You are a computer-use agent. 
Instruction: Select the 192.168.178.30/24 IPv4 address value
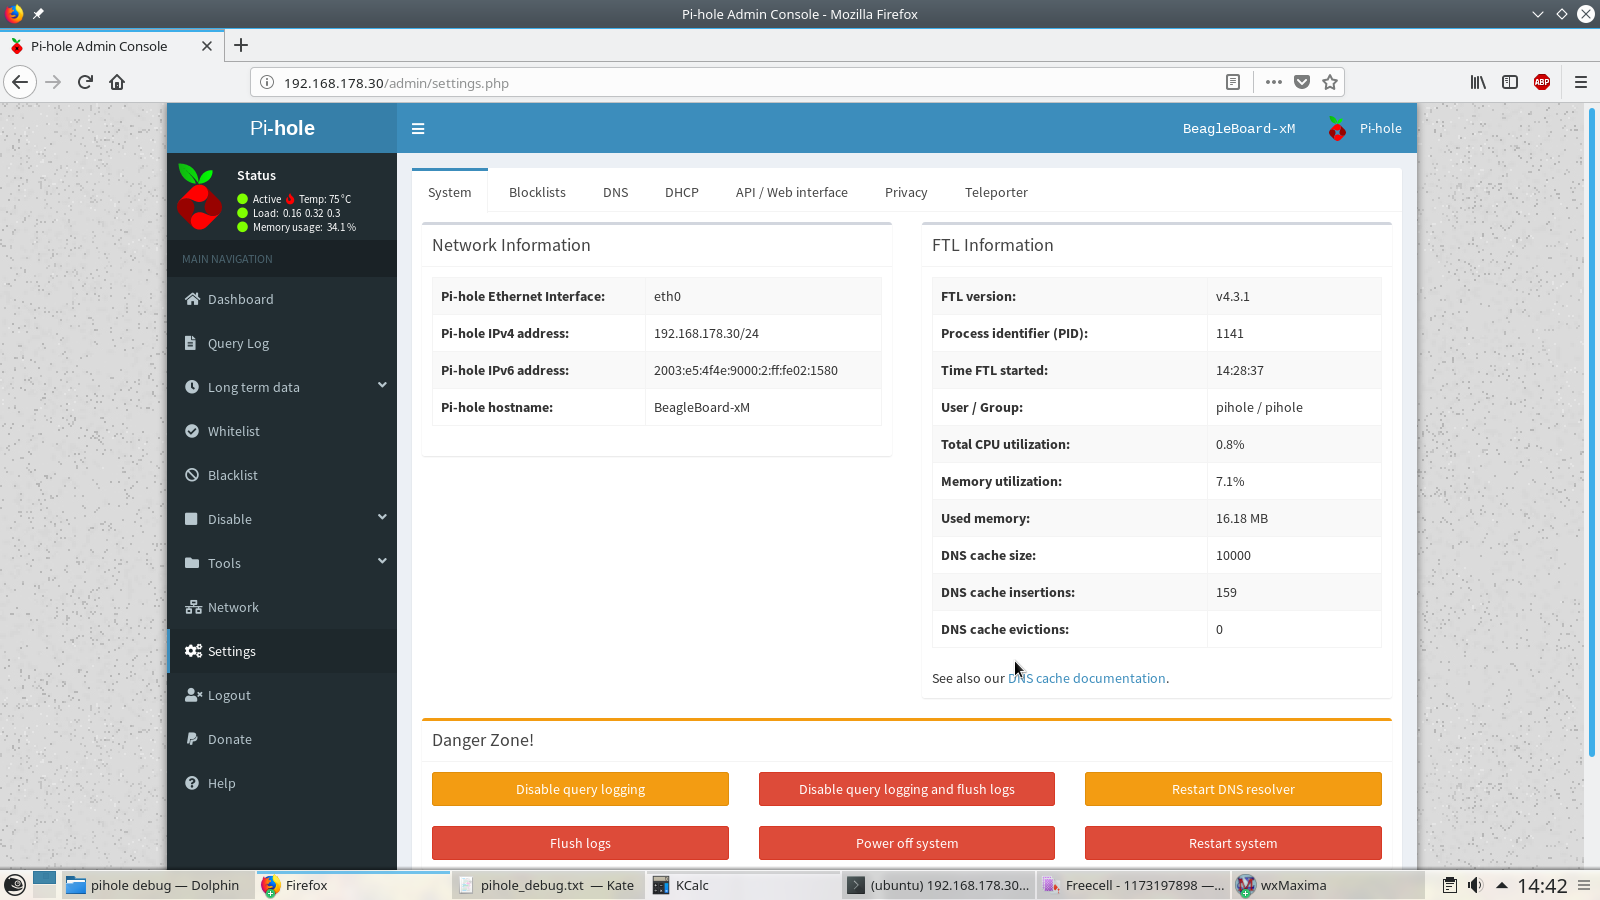point(706,333)
